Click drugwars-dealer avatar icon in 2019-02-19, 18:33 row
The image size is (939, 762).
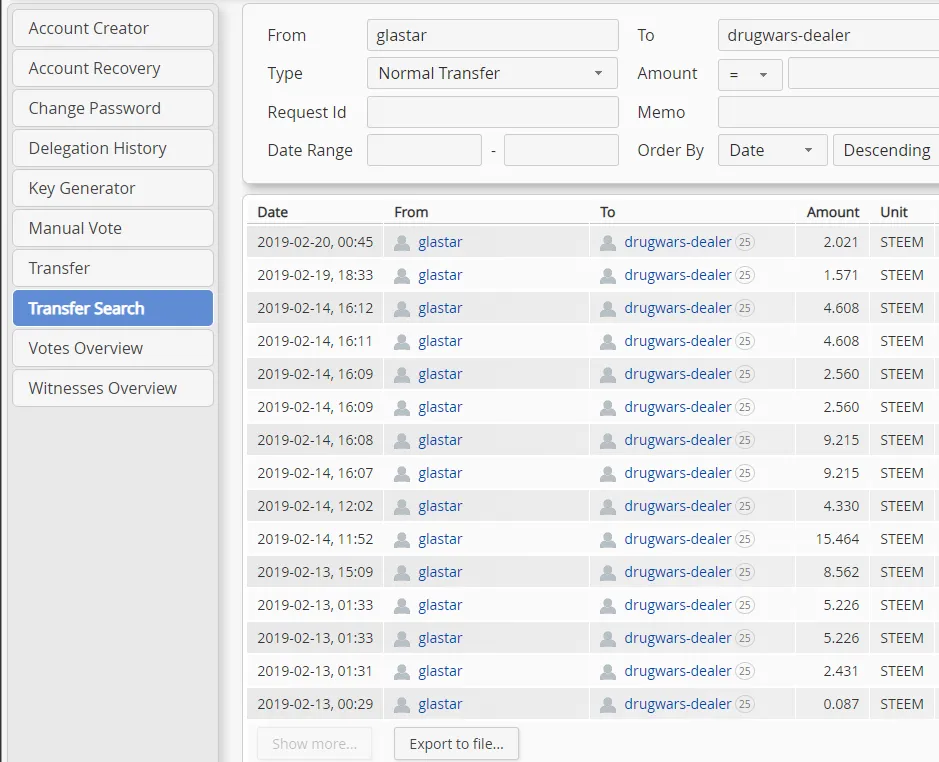[x=608, y=276]
